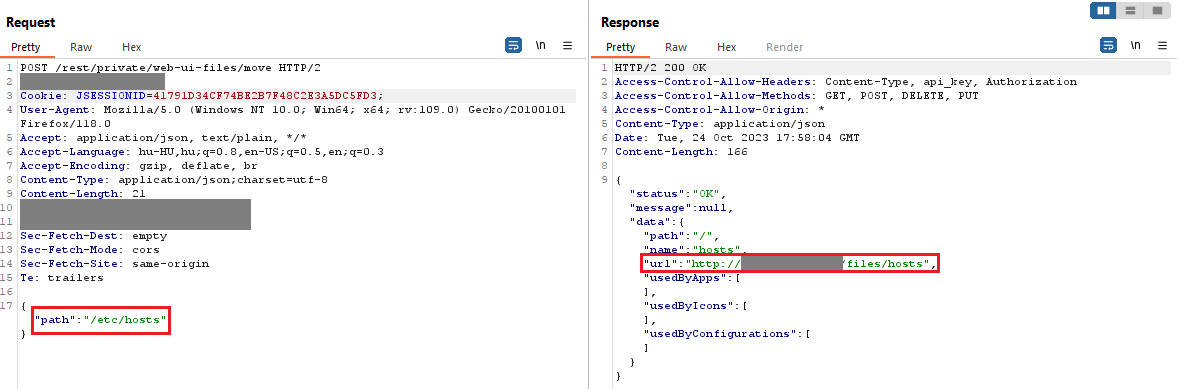Click the "usedByApps" JSON key
The height and width of the screenshot is (389, 1177).
point(685,278)
